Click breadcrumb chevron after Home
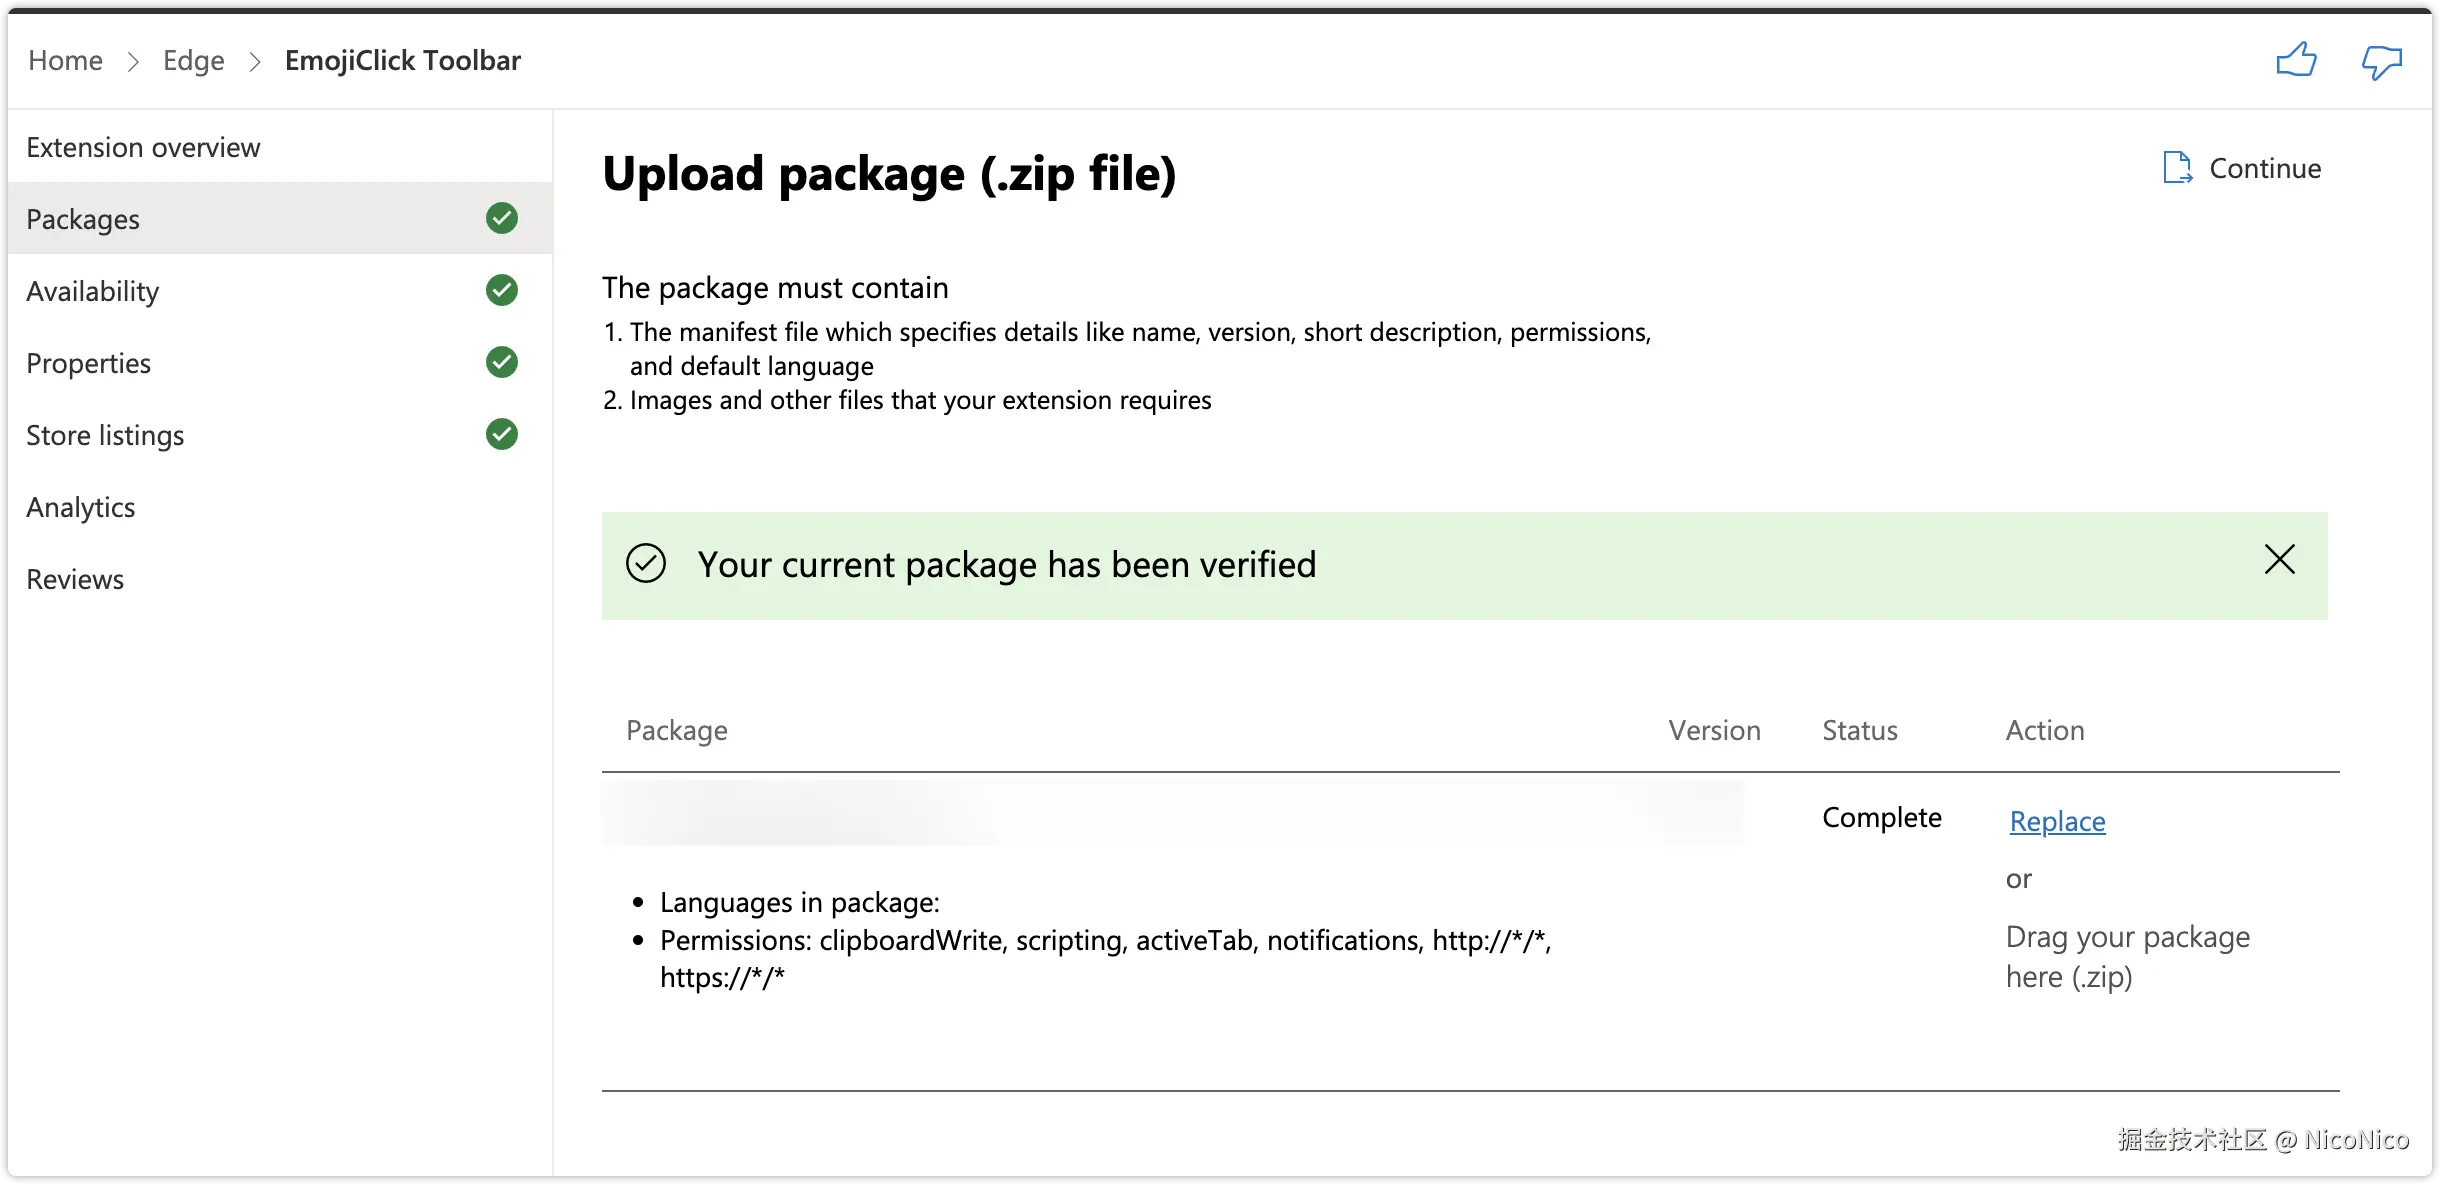The width and height of the screenshot is (2440, 1184). [133, 62]
